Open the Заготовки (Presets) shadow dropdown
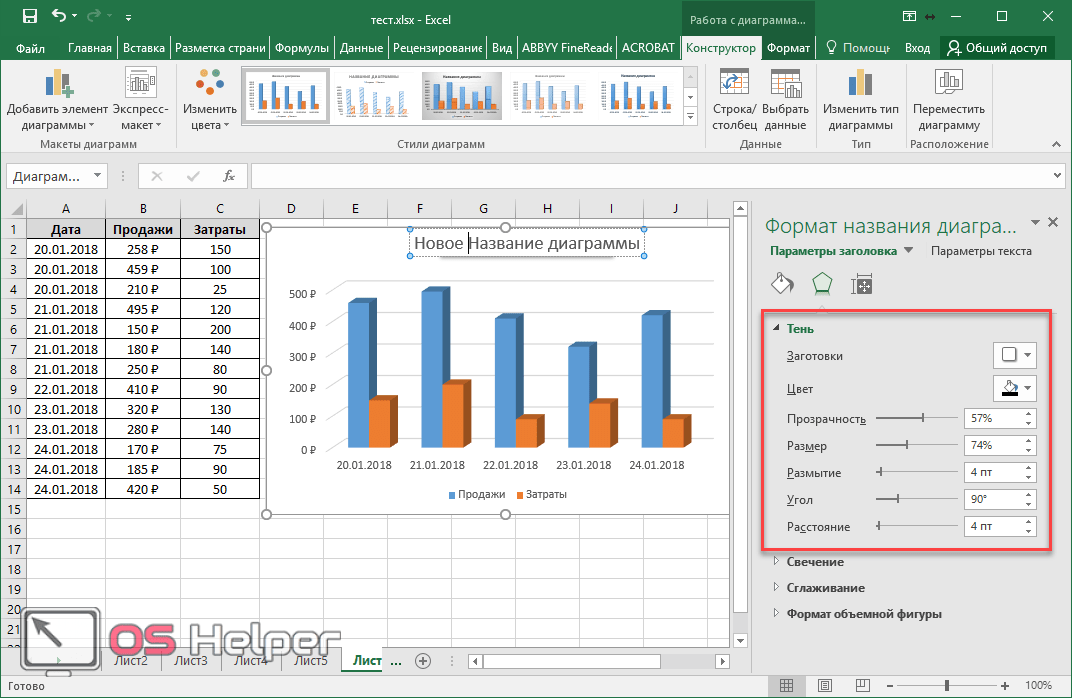The width and height of the screenshot is (1072, 698). [x=1014, y=355]
